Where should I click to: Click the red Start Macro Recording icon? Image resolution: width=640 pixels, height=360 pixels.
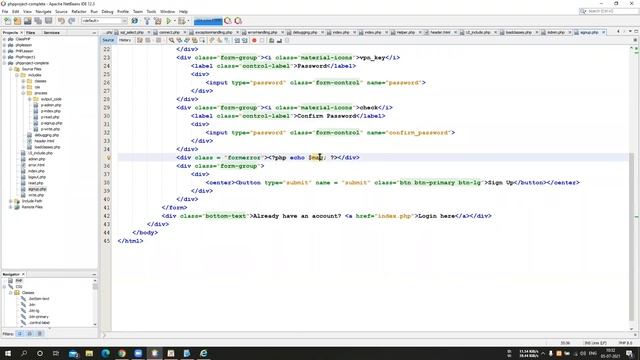254,40
